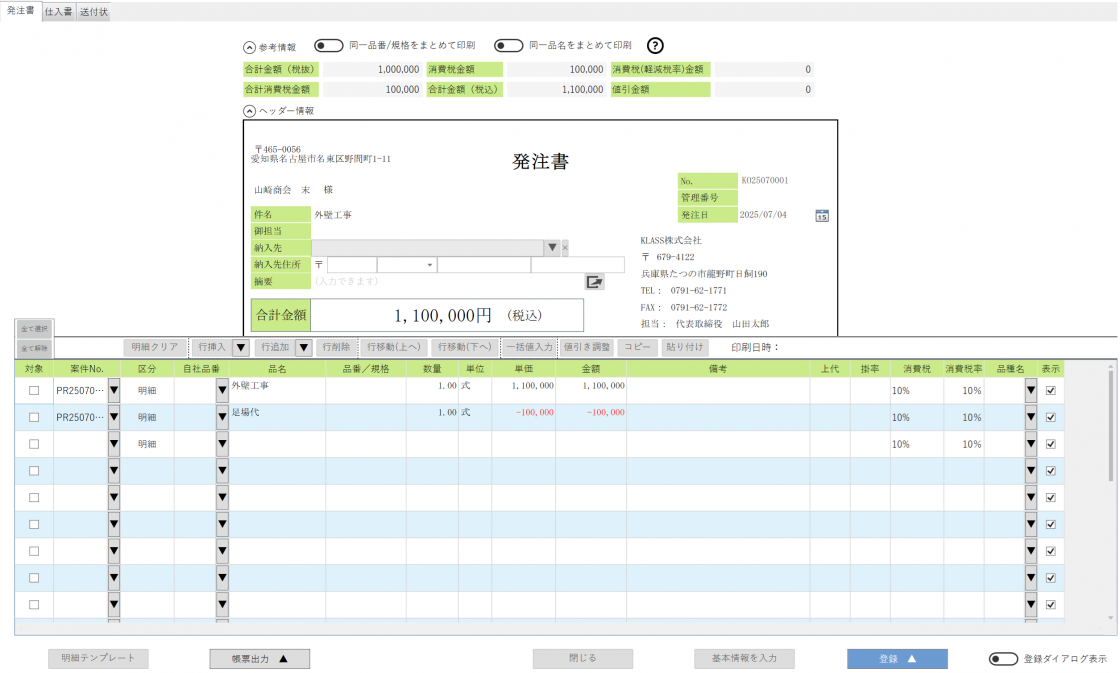Image resolution: width=1120 pixels, height=673 pixels.
Task: Click the 備考 cell of the 外壁工事 row
Action: click(717, 390)
